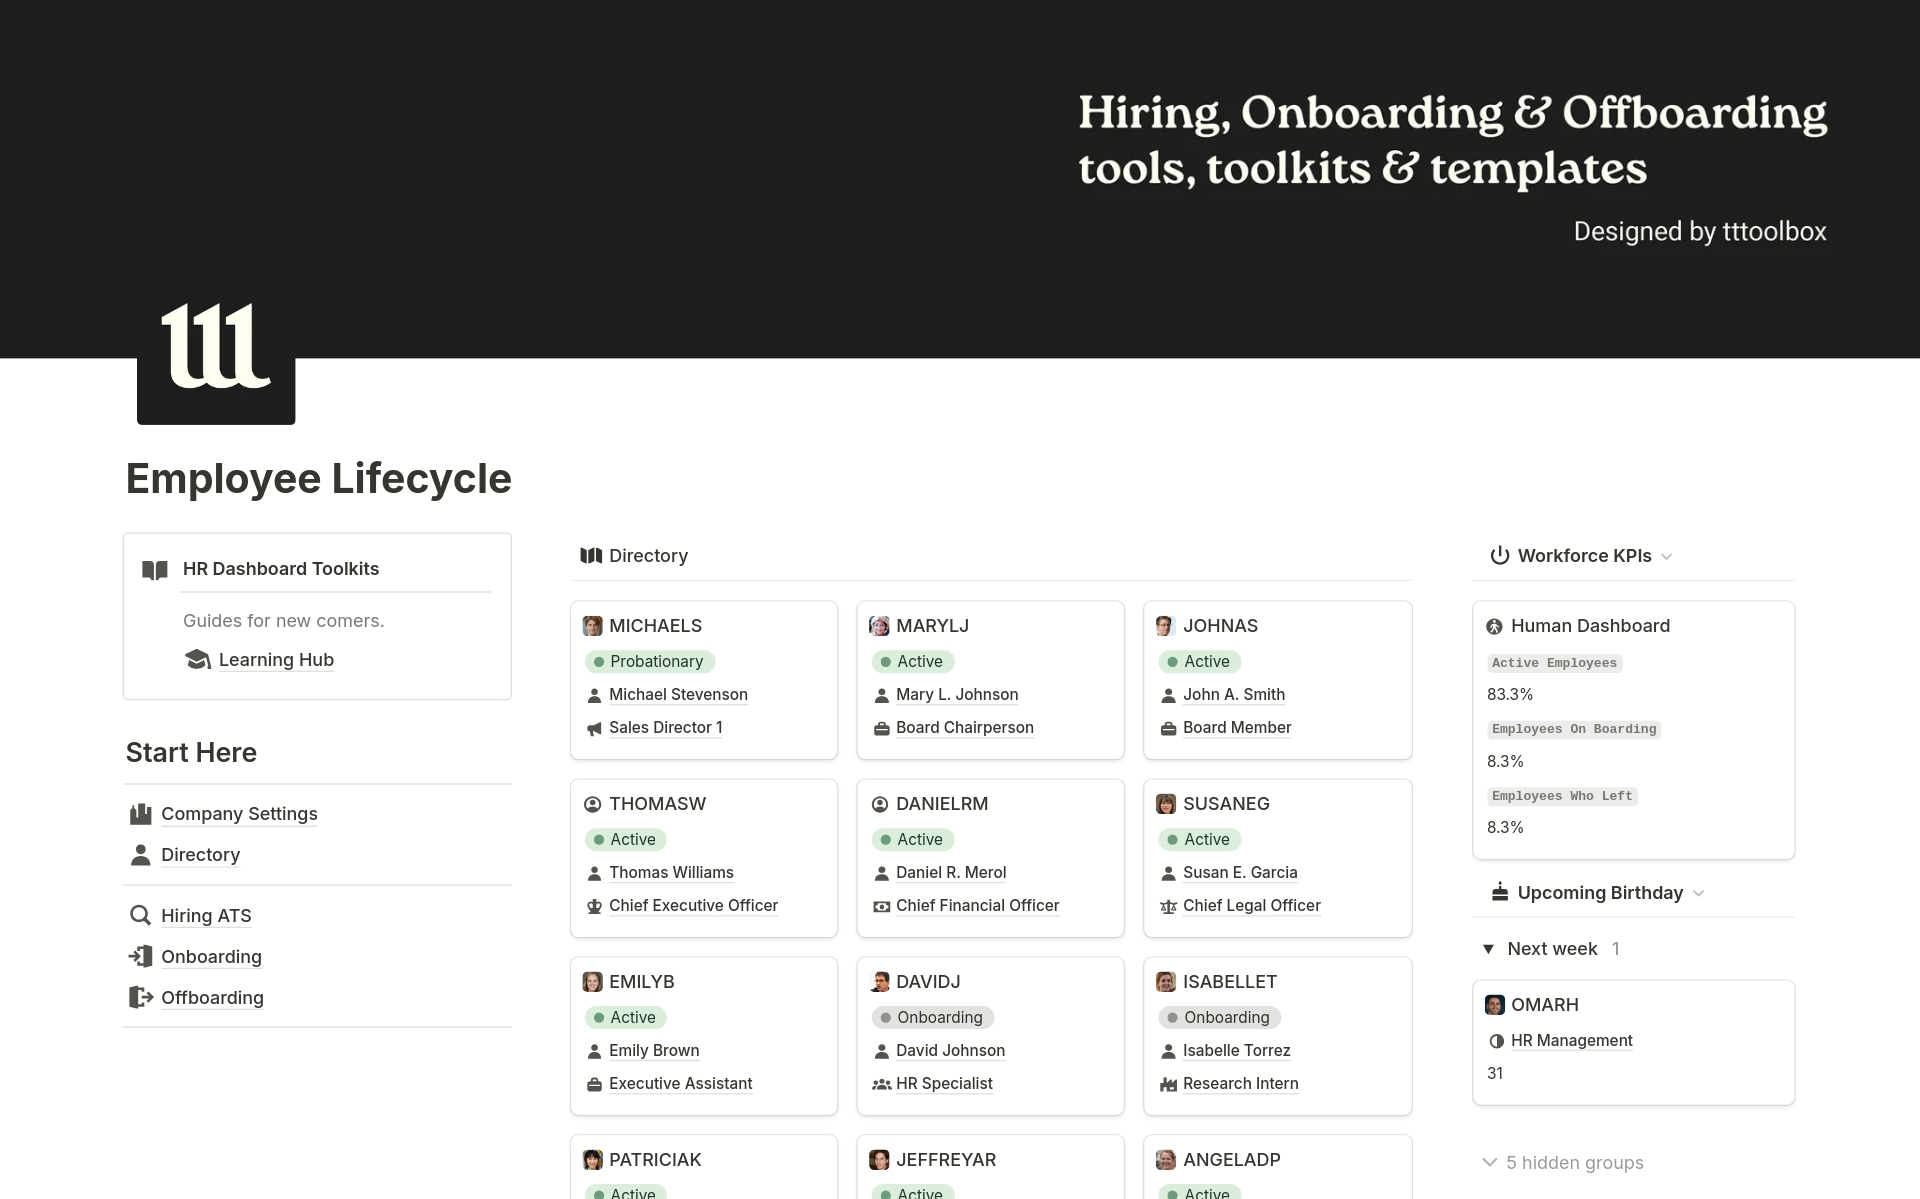
Task: Click DANIELRM profile circle icon
Action: [x=880, y=804]
